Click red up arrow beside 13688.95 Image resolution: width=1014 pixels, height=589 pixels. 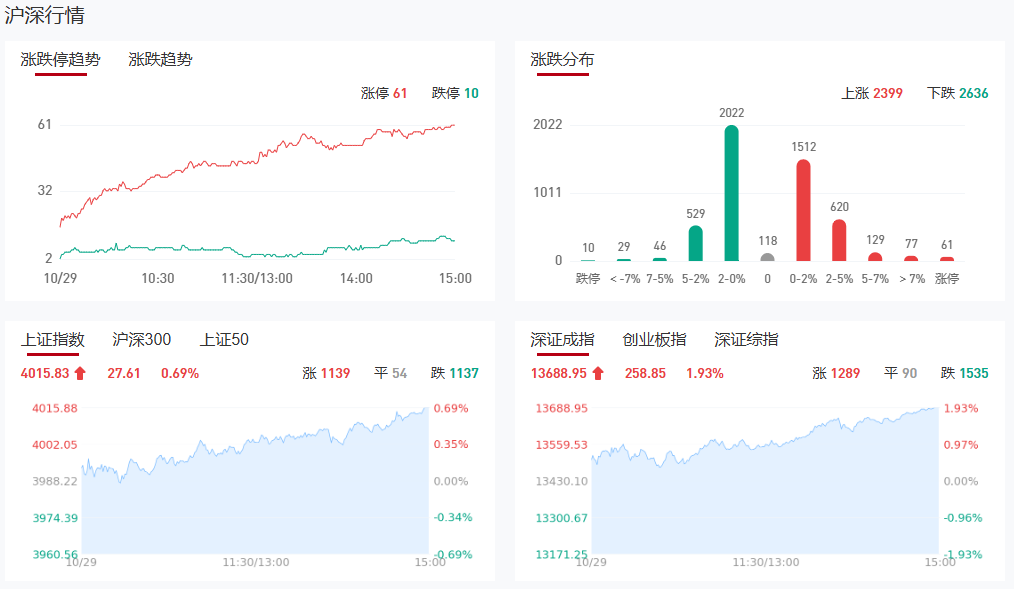(598, 374)
